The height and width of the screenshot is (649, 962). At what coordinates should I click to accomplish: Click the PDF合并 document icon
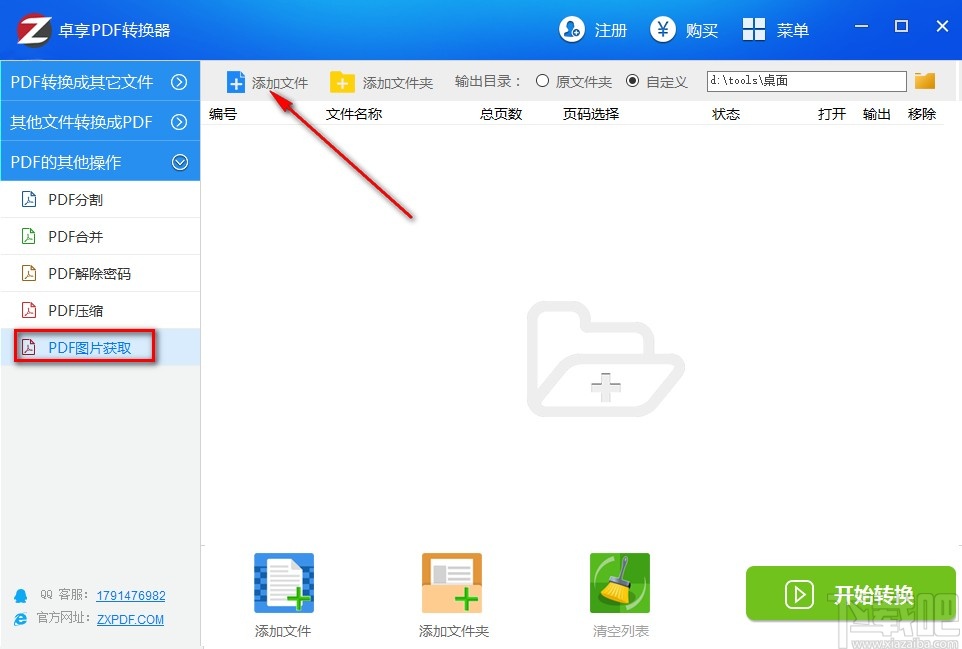coord(29,236)
